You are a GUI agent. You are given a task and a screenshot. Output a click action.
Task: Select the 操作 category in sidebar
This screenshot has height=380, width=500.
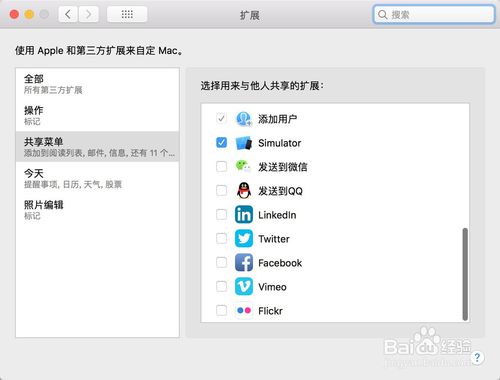[97, 115]
